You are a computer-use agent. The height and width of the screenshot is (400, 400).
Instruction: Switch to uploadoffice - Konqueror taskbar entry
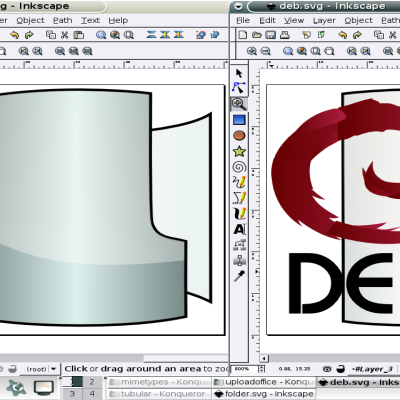264,382
